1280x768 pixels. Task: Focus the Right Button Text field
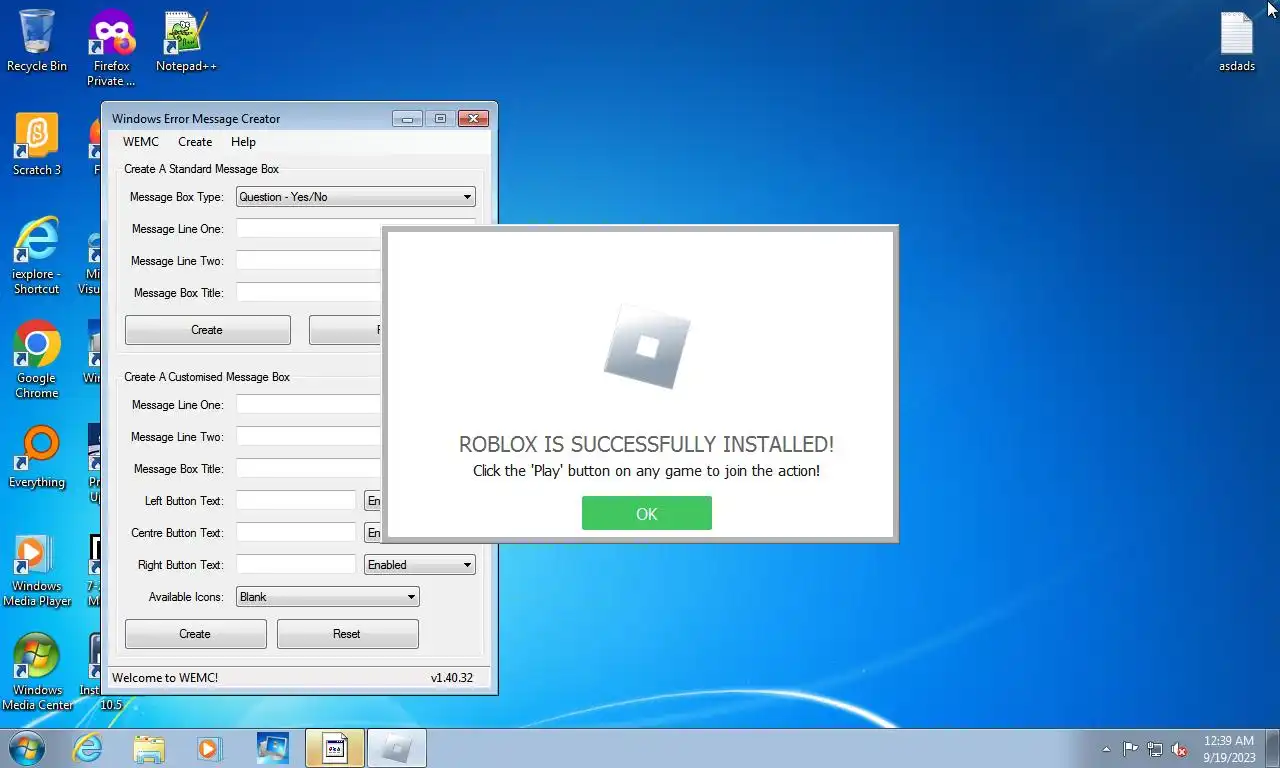click(296, 565)
